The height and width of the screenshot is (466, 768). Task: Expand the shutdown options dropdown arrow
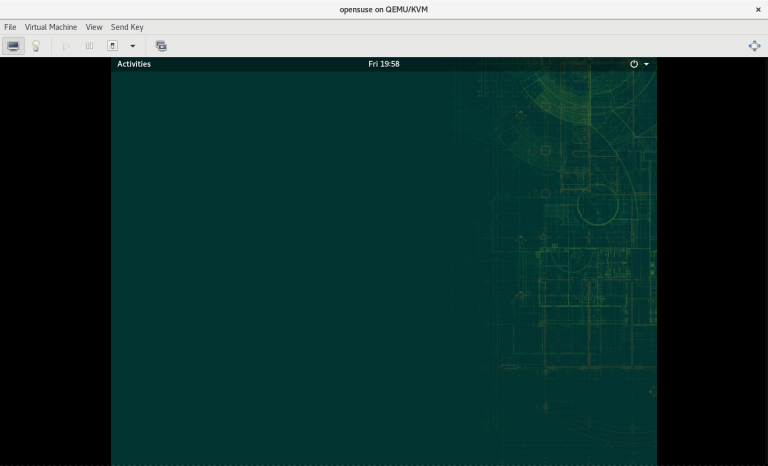(132, 46)
